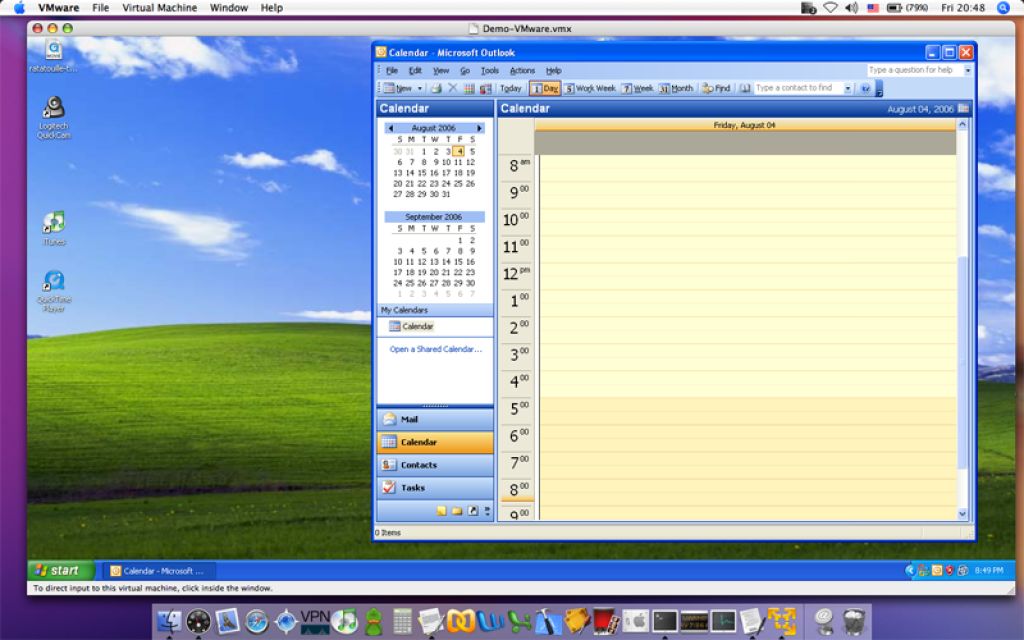
Task: Open the Edit menu in Outlook
Action: tap(415, 71)
